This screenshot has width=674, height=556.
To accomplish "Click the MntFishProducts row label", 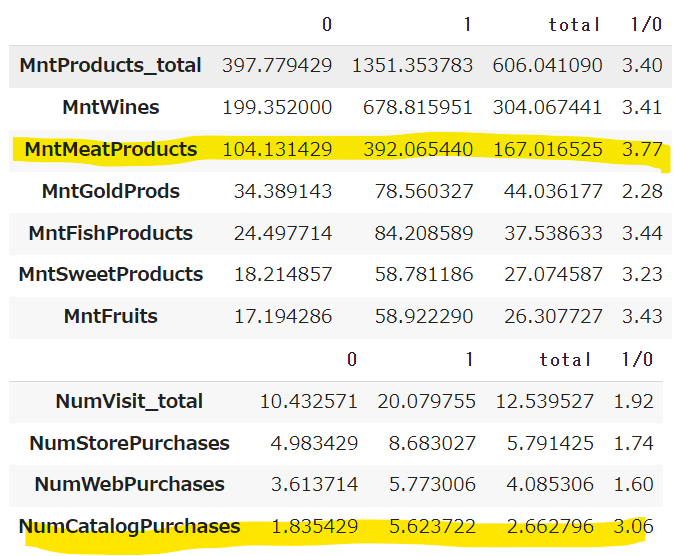I will pos(110,233).
